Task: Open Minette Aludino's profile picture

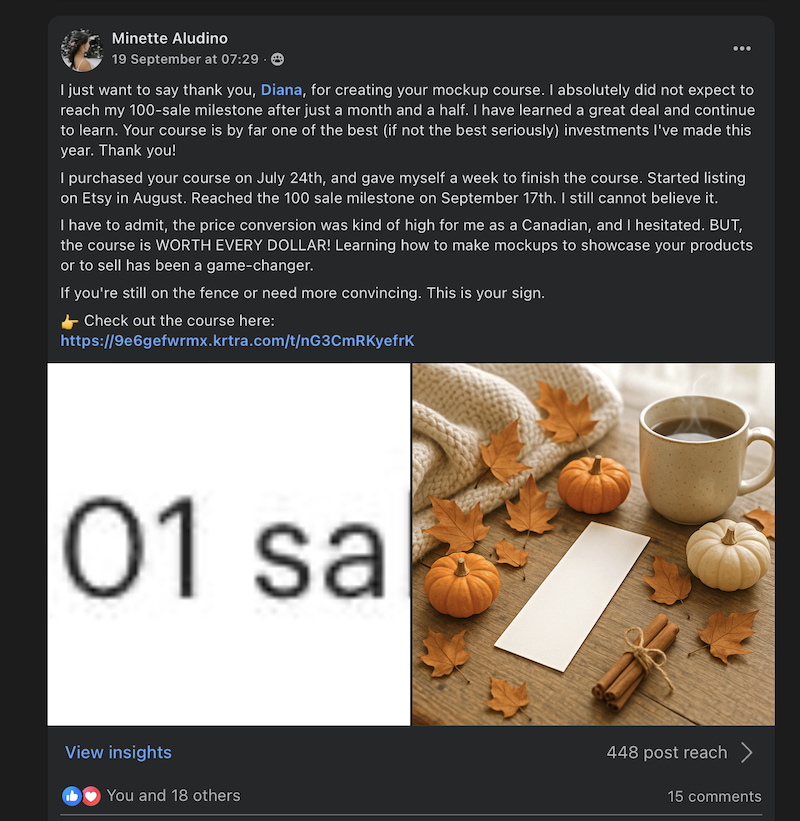Action: [x=81, y=49]
